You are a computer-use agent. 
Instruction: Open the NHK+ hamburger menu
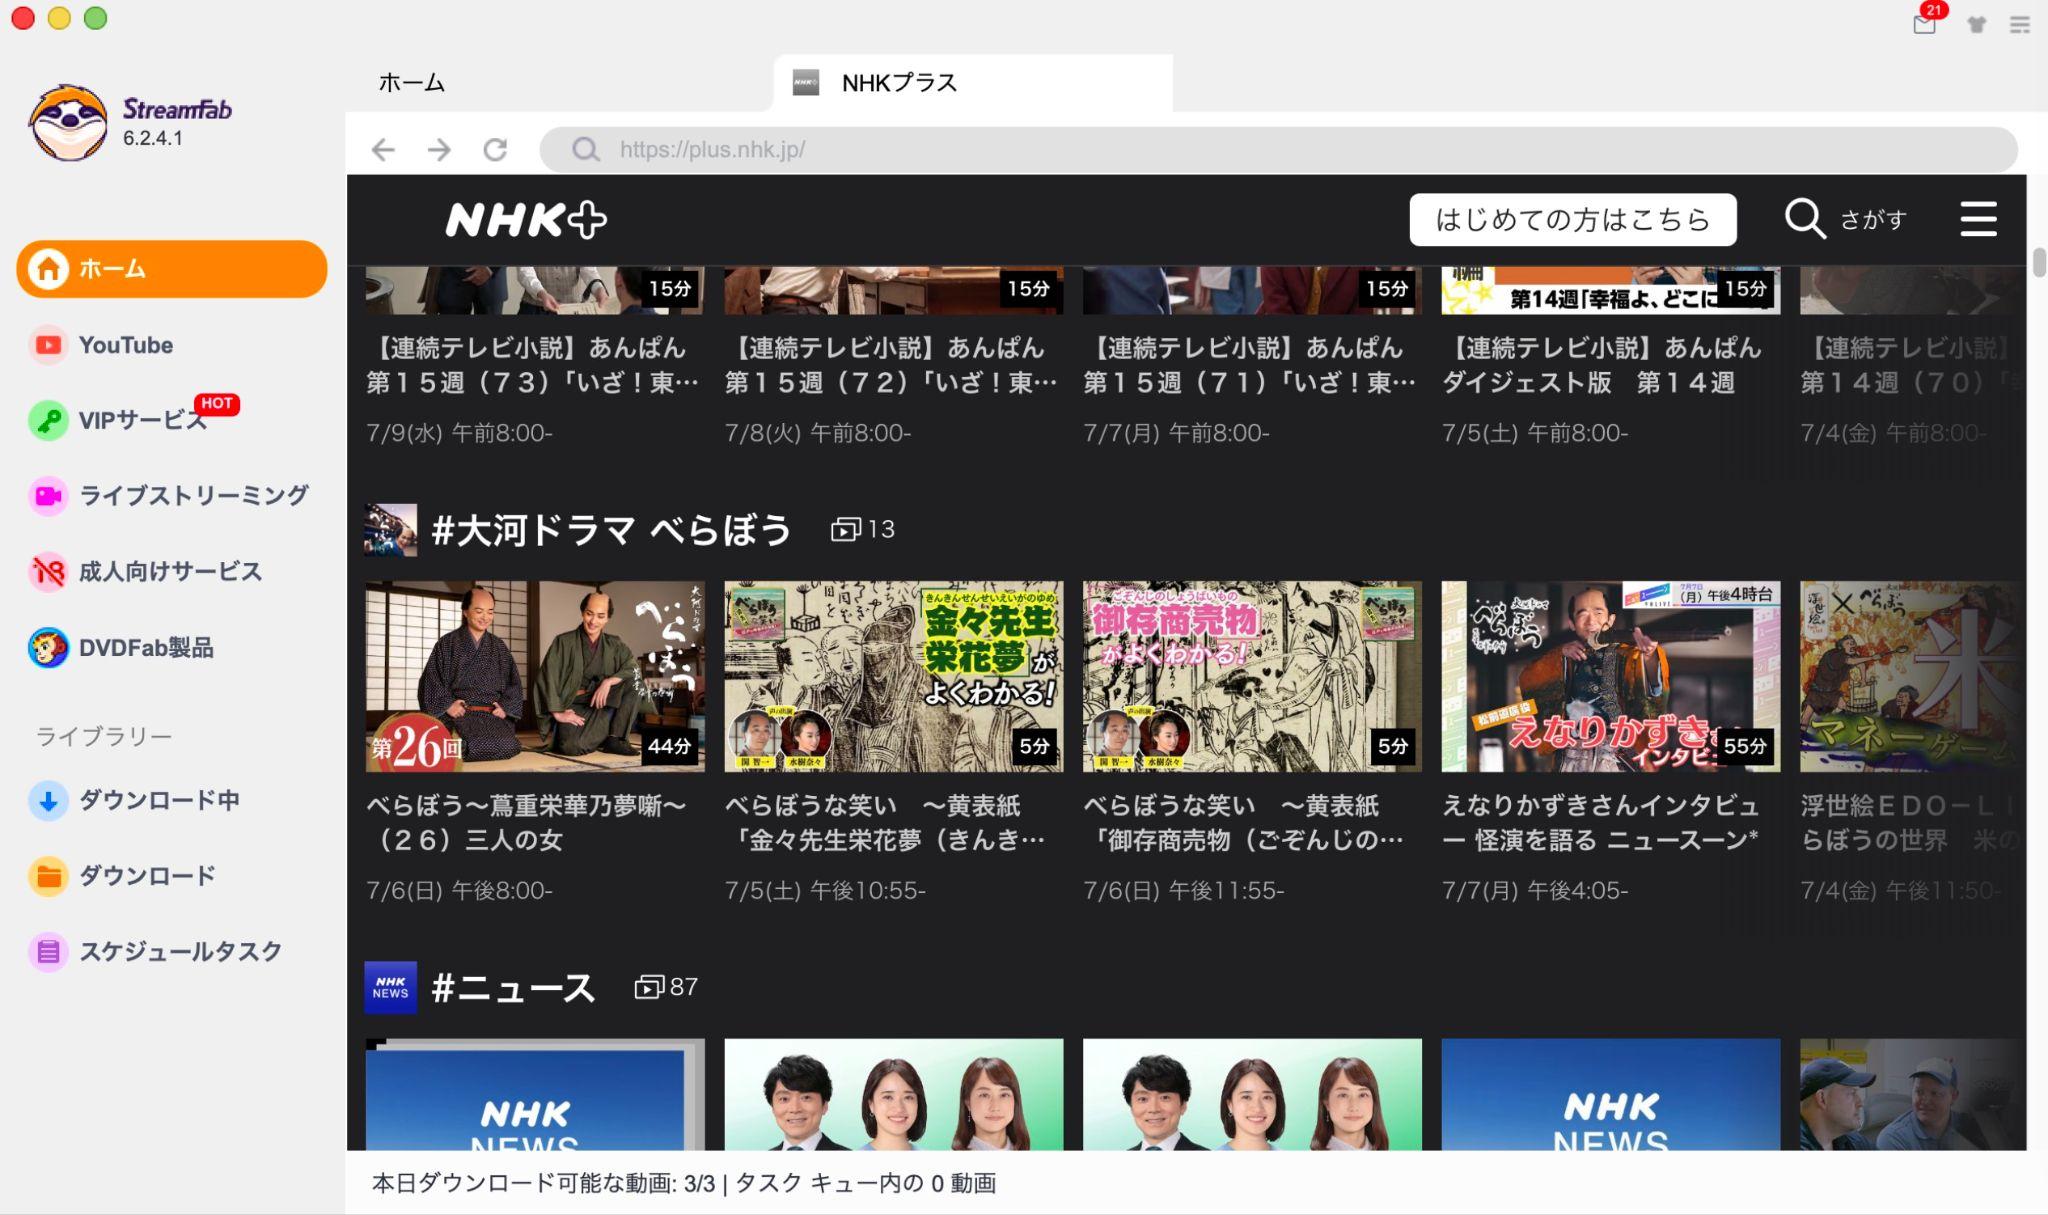[1978, 218]
